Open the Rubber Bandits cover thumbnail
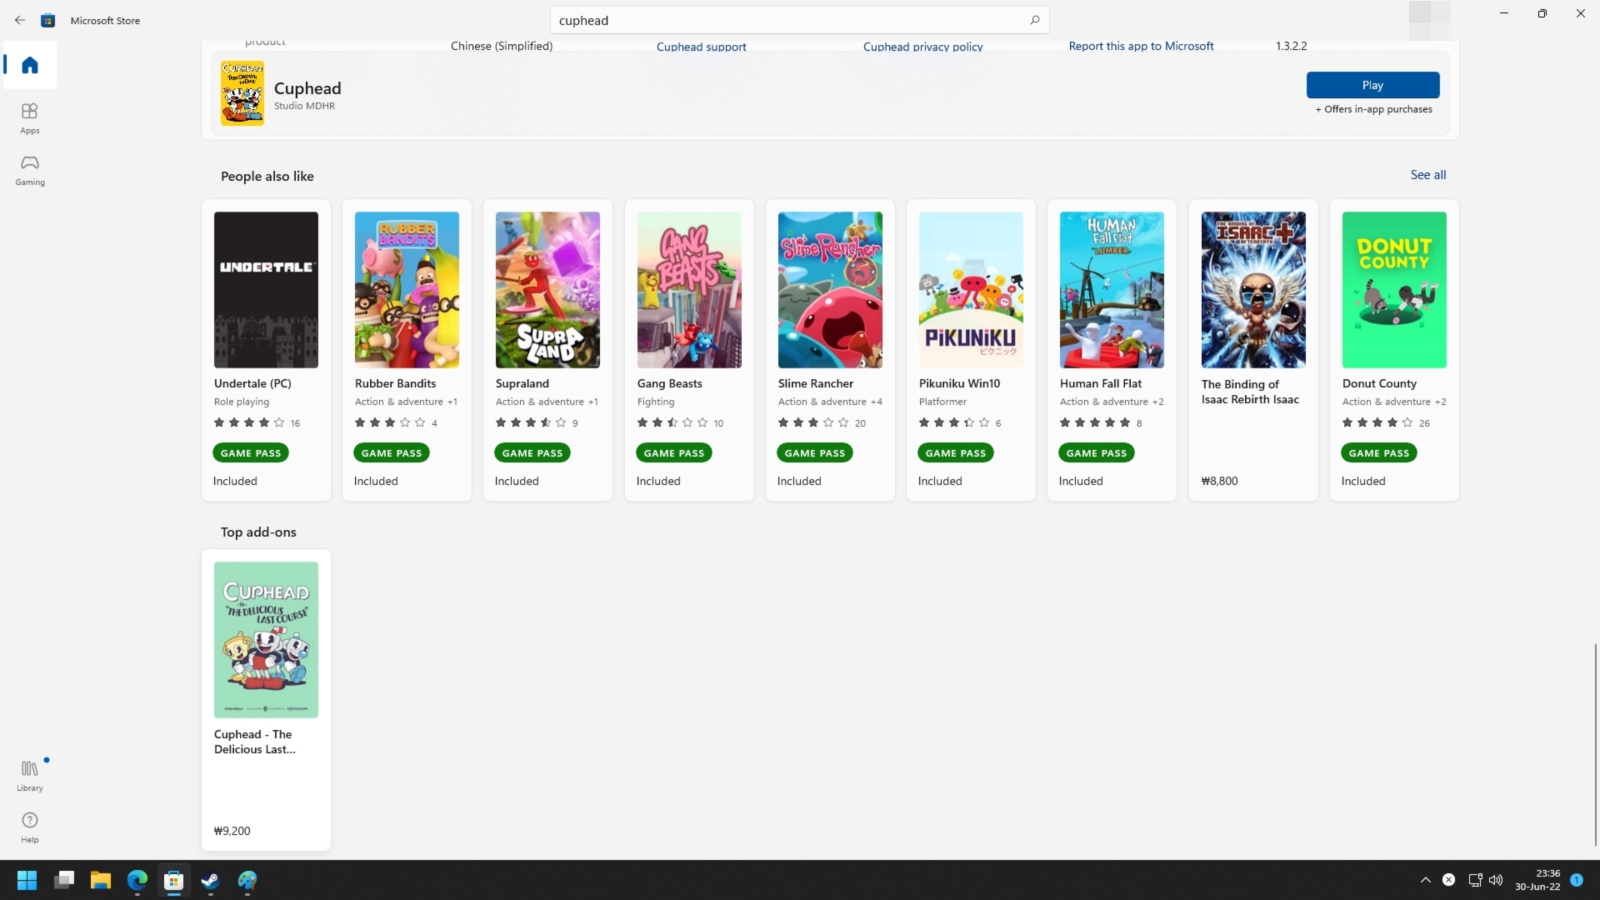The image size is (1600, 900). 407,290
